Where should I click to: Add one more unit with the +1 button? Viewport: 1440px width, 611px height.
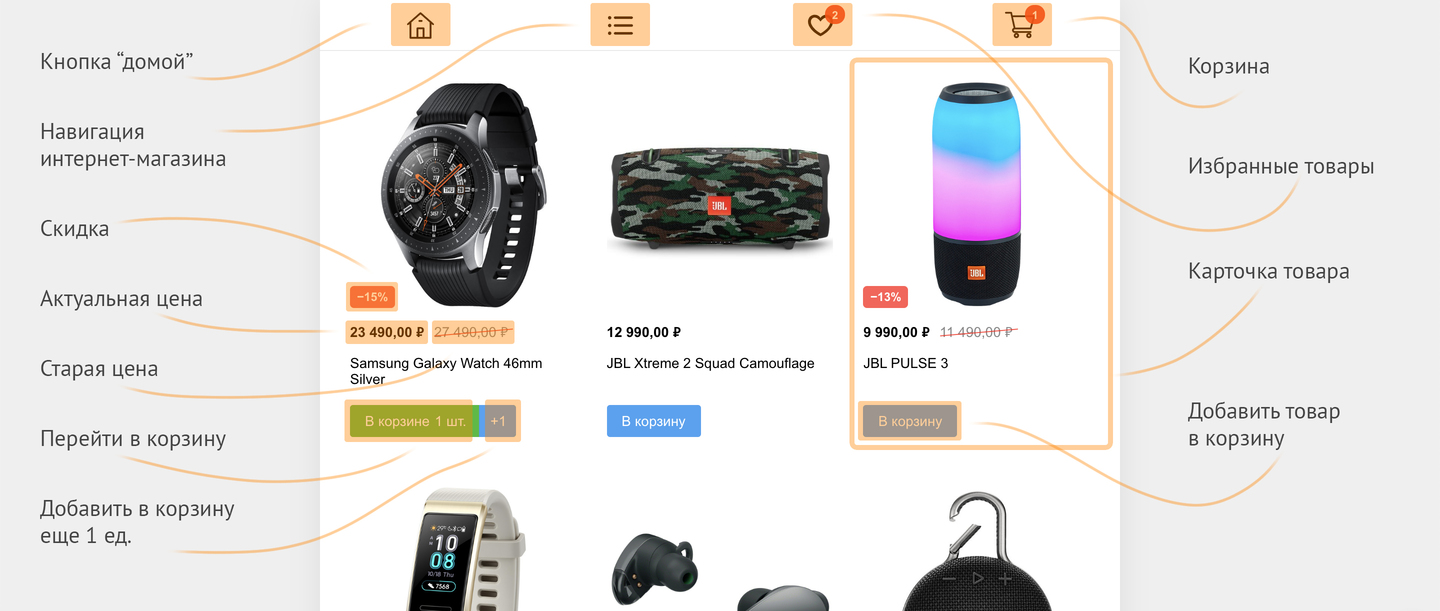(499, 421)
